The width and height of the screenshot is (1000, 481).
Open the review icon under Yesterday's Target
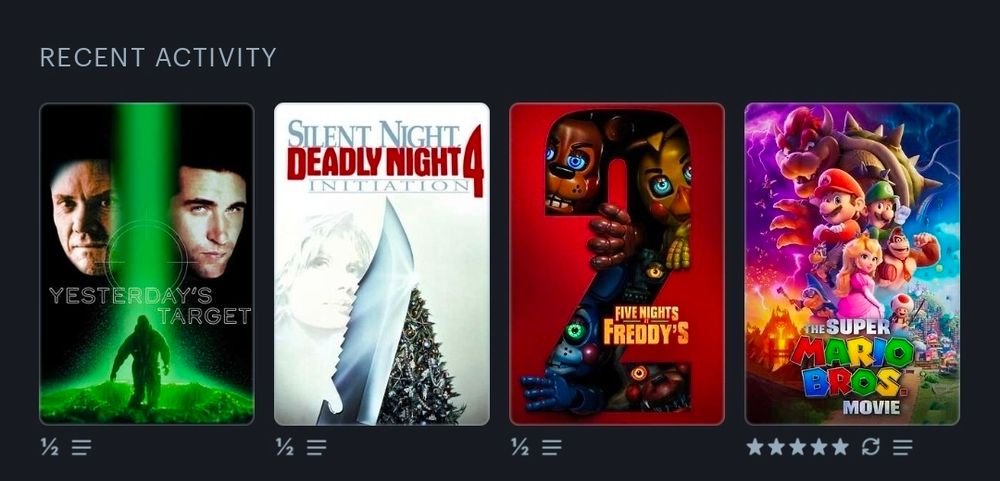(81, 448)
